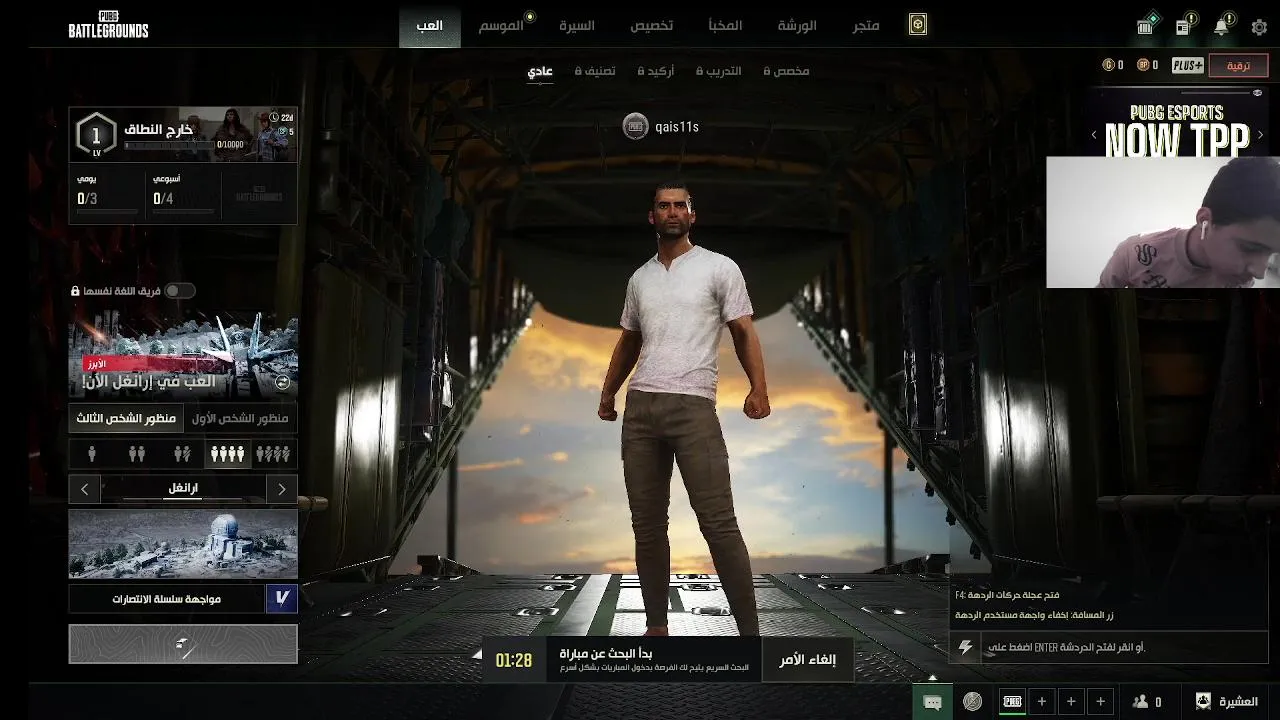The width and height of the screenshot is (1280, 720).
Task: Click the qais11s player avatar icon
Action: coord(635,126)
